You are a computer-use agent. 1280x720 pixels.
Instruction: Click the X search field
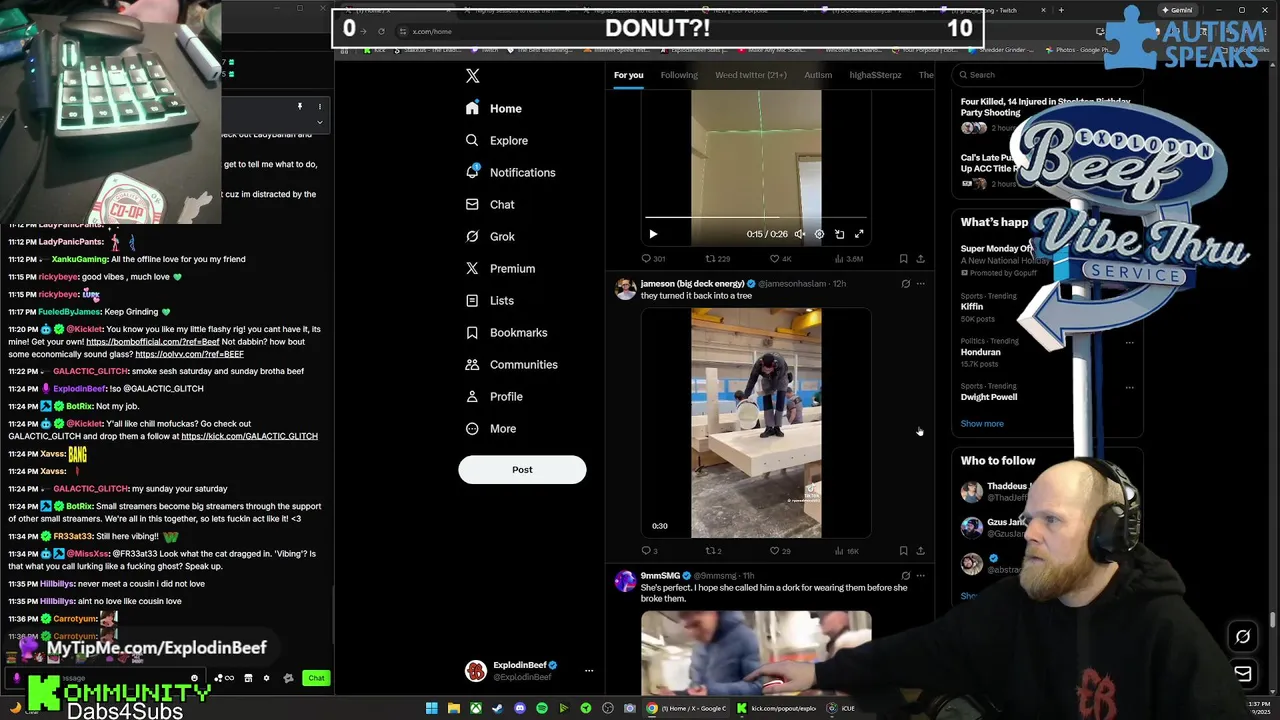pos(1045,74)
